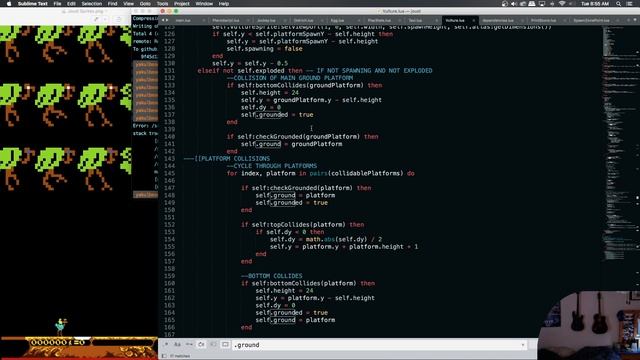Switch to the Taxi.lua tab
Image resolution: width=640 pixels, height=360 pixels.
(415, 20)
